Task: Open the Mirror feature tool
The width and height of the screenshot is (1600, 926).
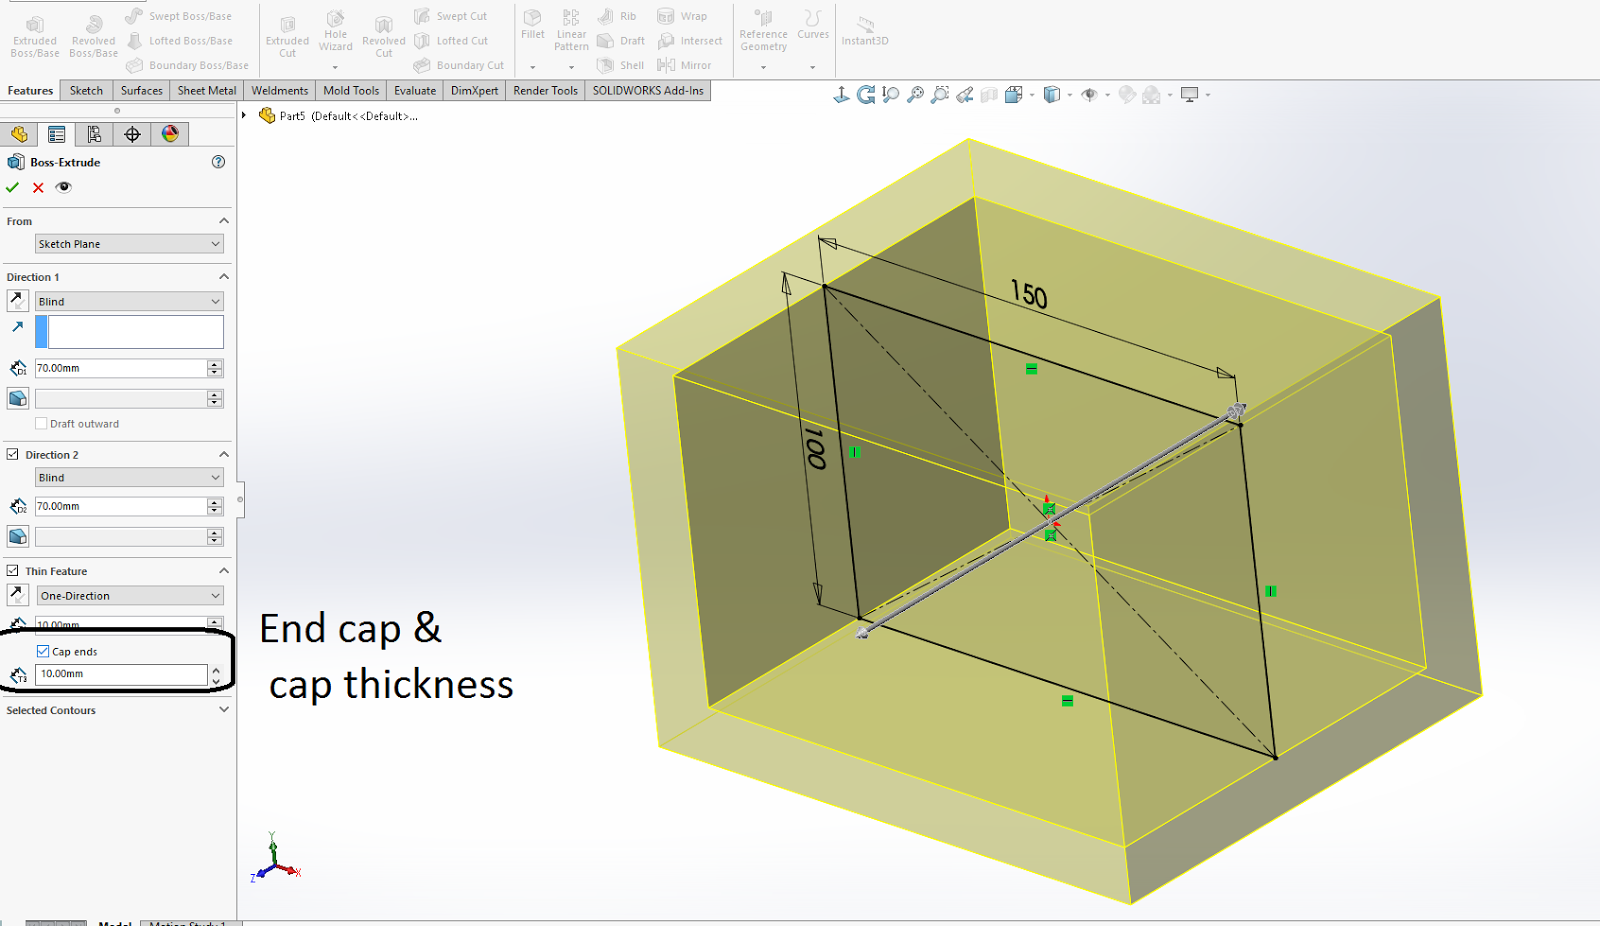Action: 688,64
